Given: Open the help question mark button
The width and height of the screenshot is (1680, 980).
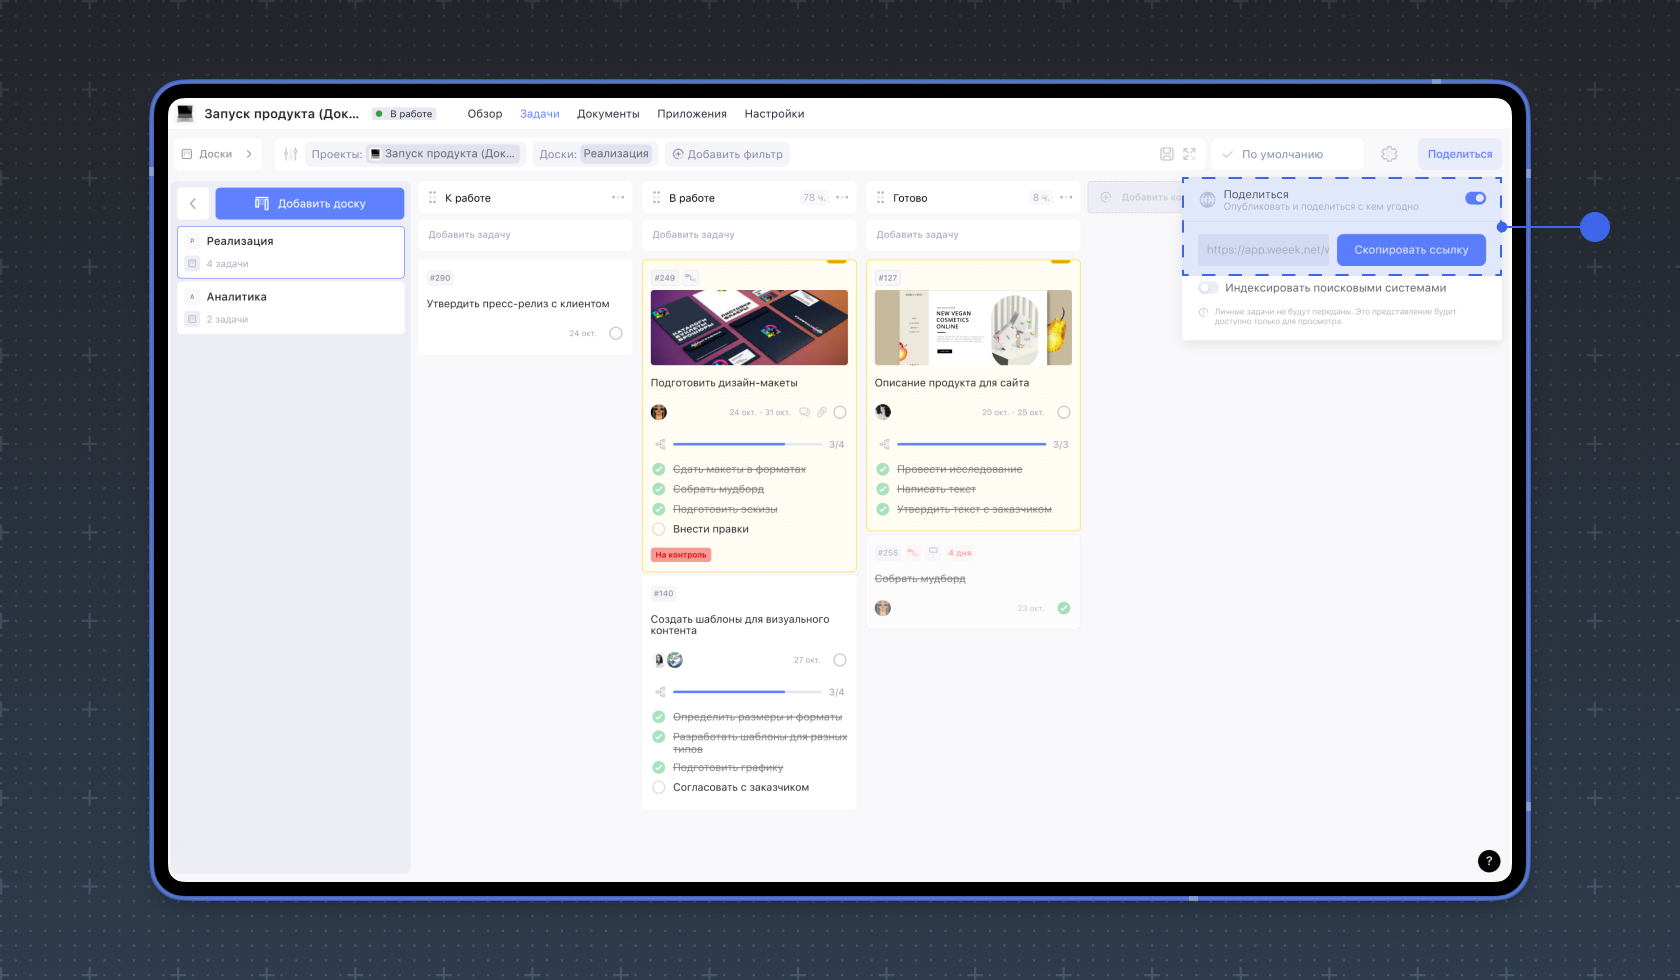Looking at the screenshot, I should tap(1488, 861).
